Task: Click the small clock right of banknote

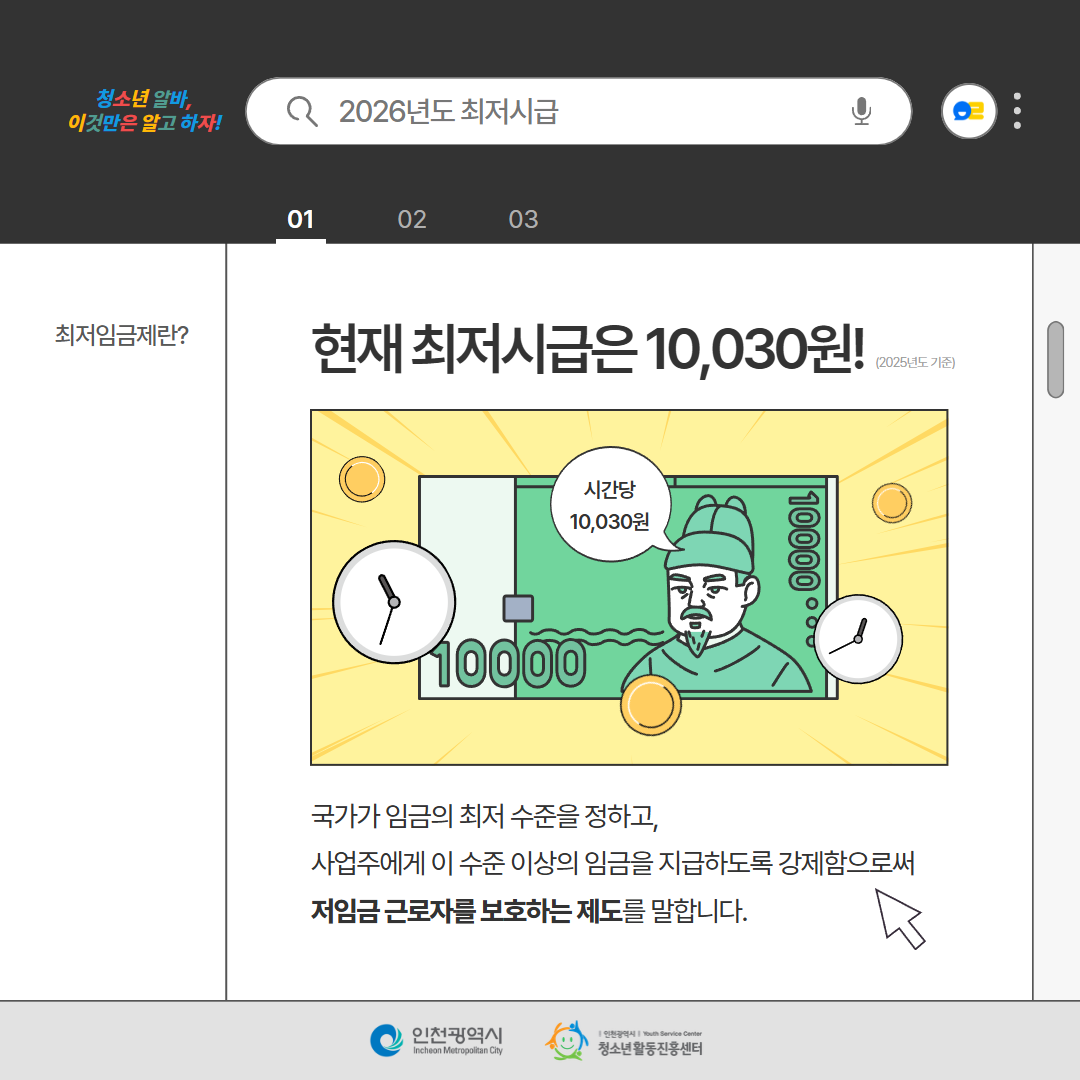Action: (x=857, y=639)
